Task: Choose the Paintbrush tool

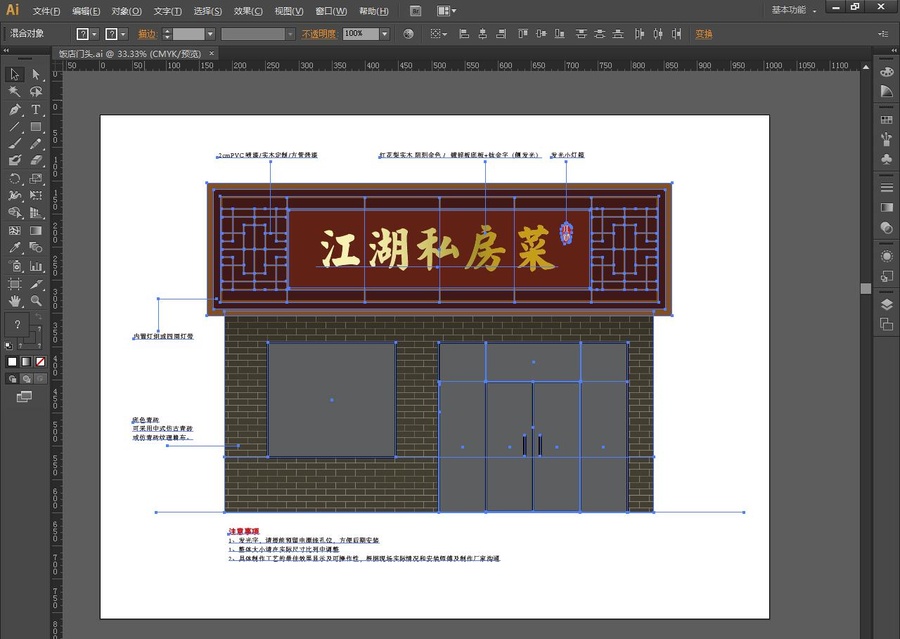Action: pyautogui.click(x=14, y=144)
